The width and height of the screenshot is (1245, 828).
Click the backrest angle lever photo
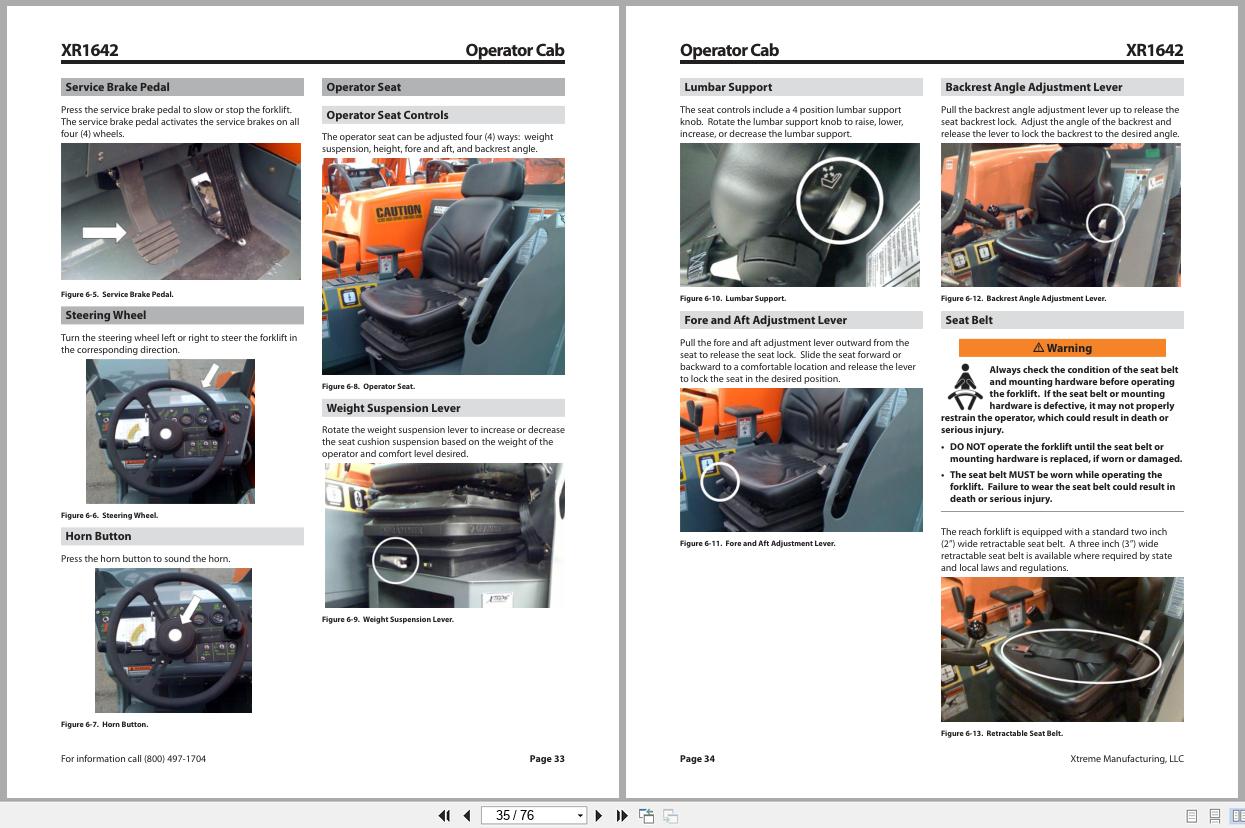point(1061,215)
